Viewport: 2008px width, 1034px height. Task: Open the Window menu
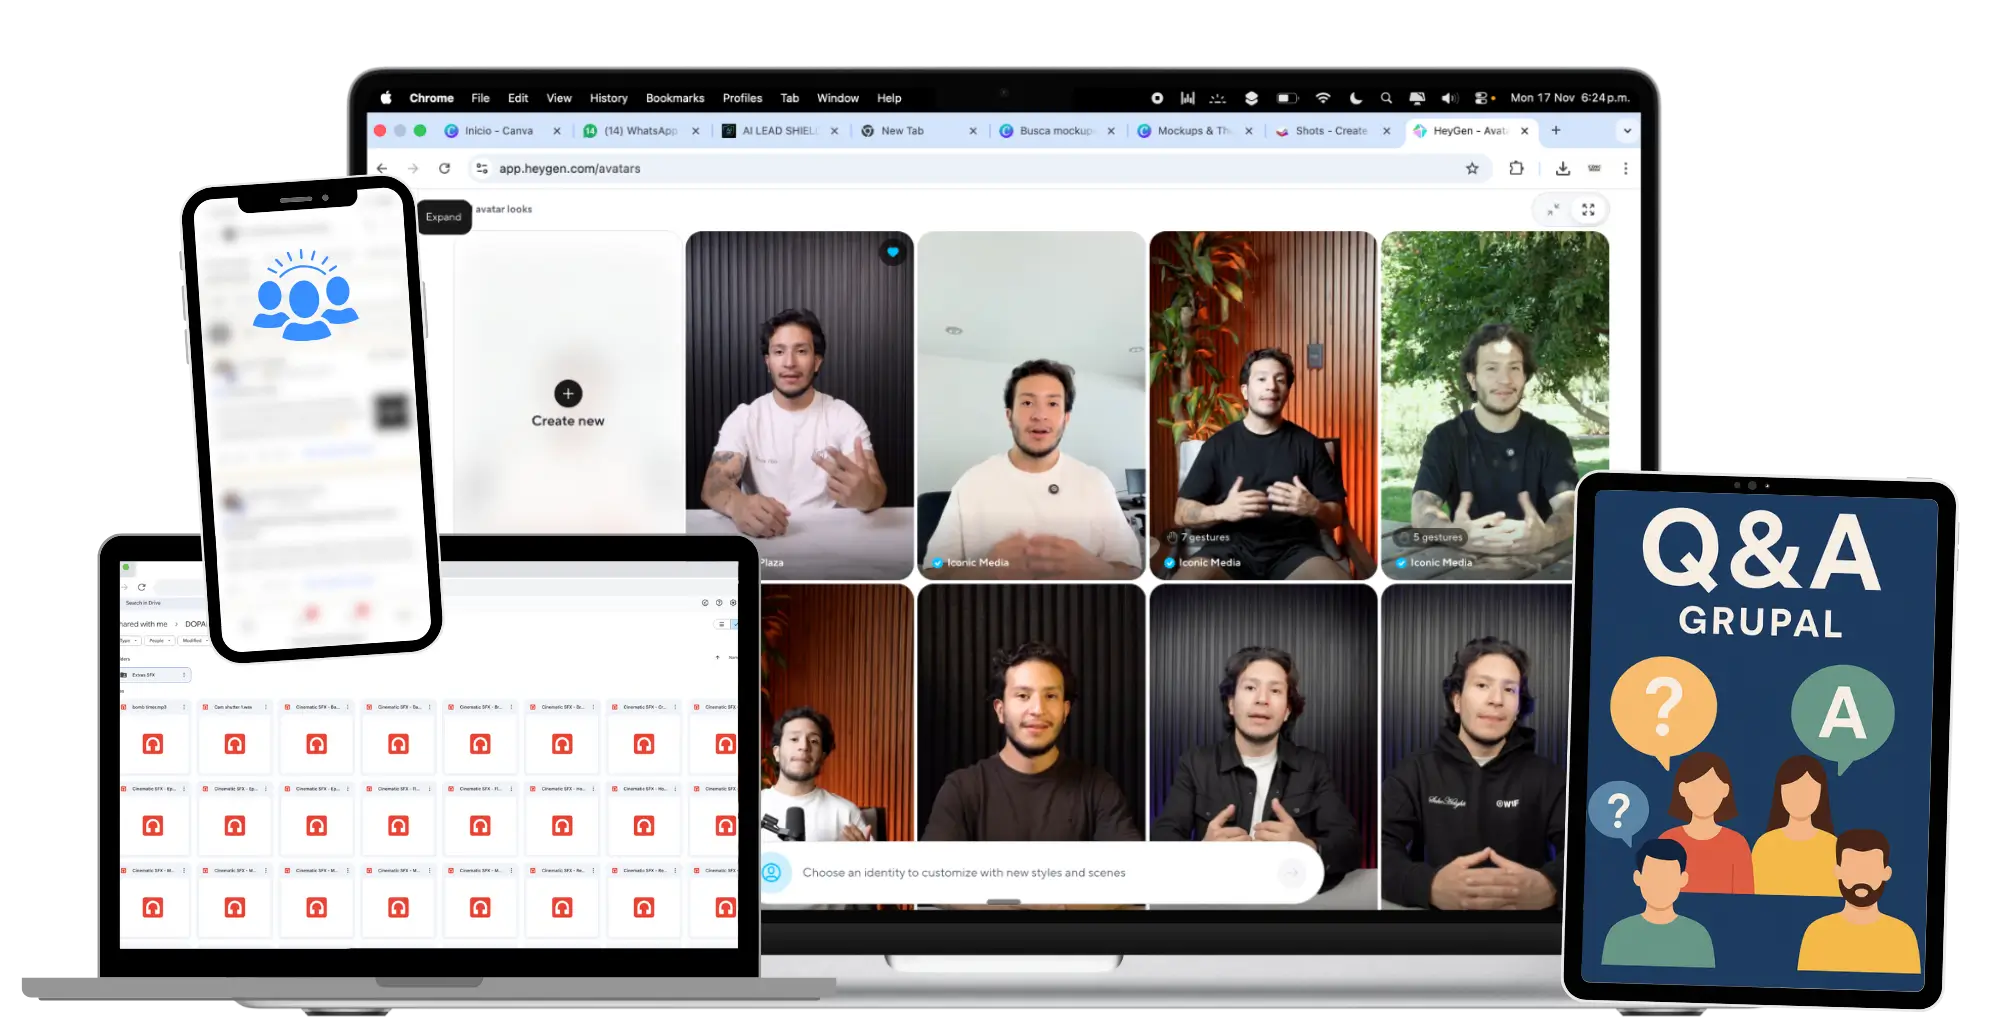[x=838, y=98]
